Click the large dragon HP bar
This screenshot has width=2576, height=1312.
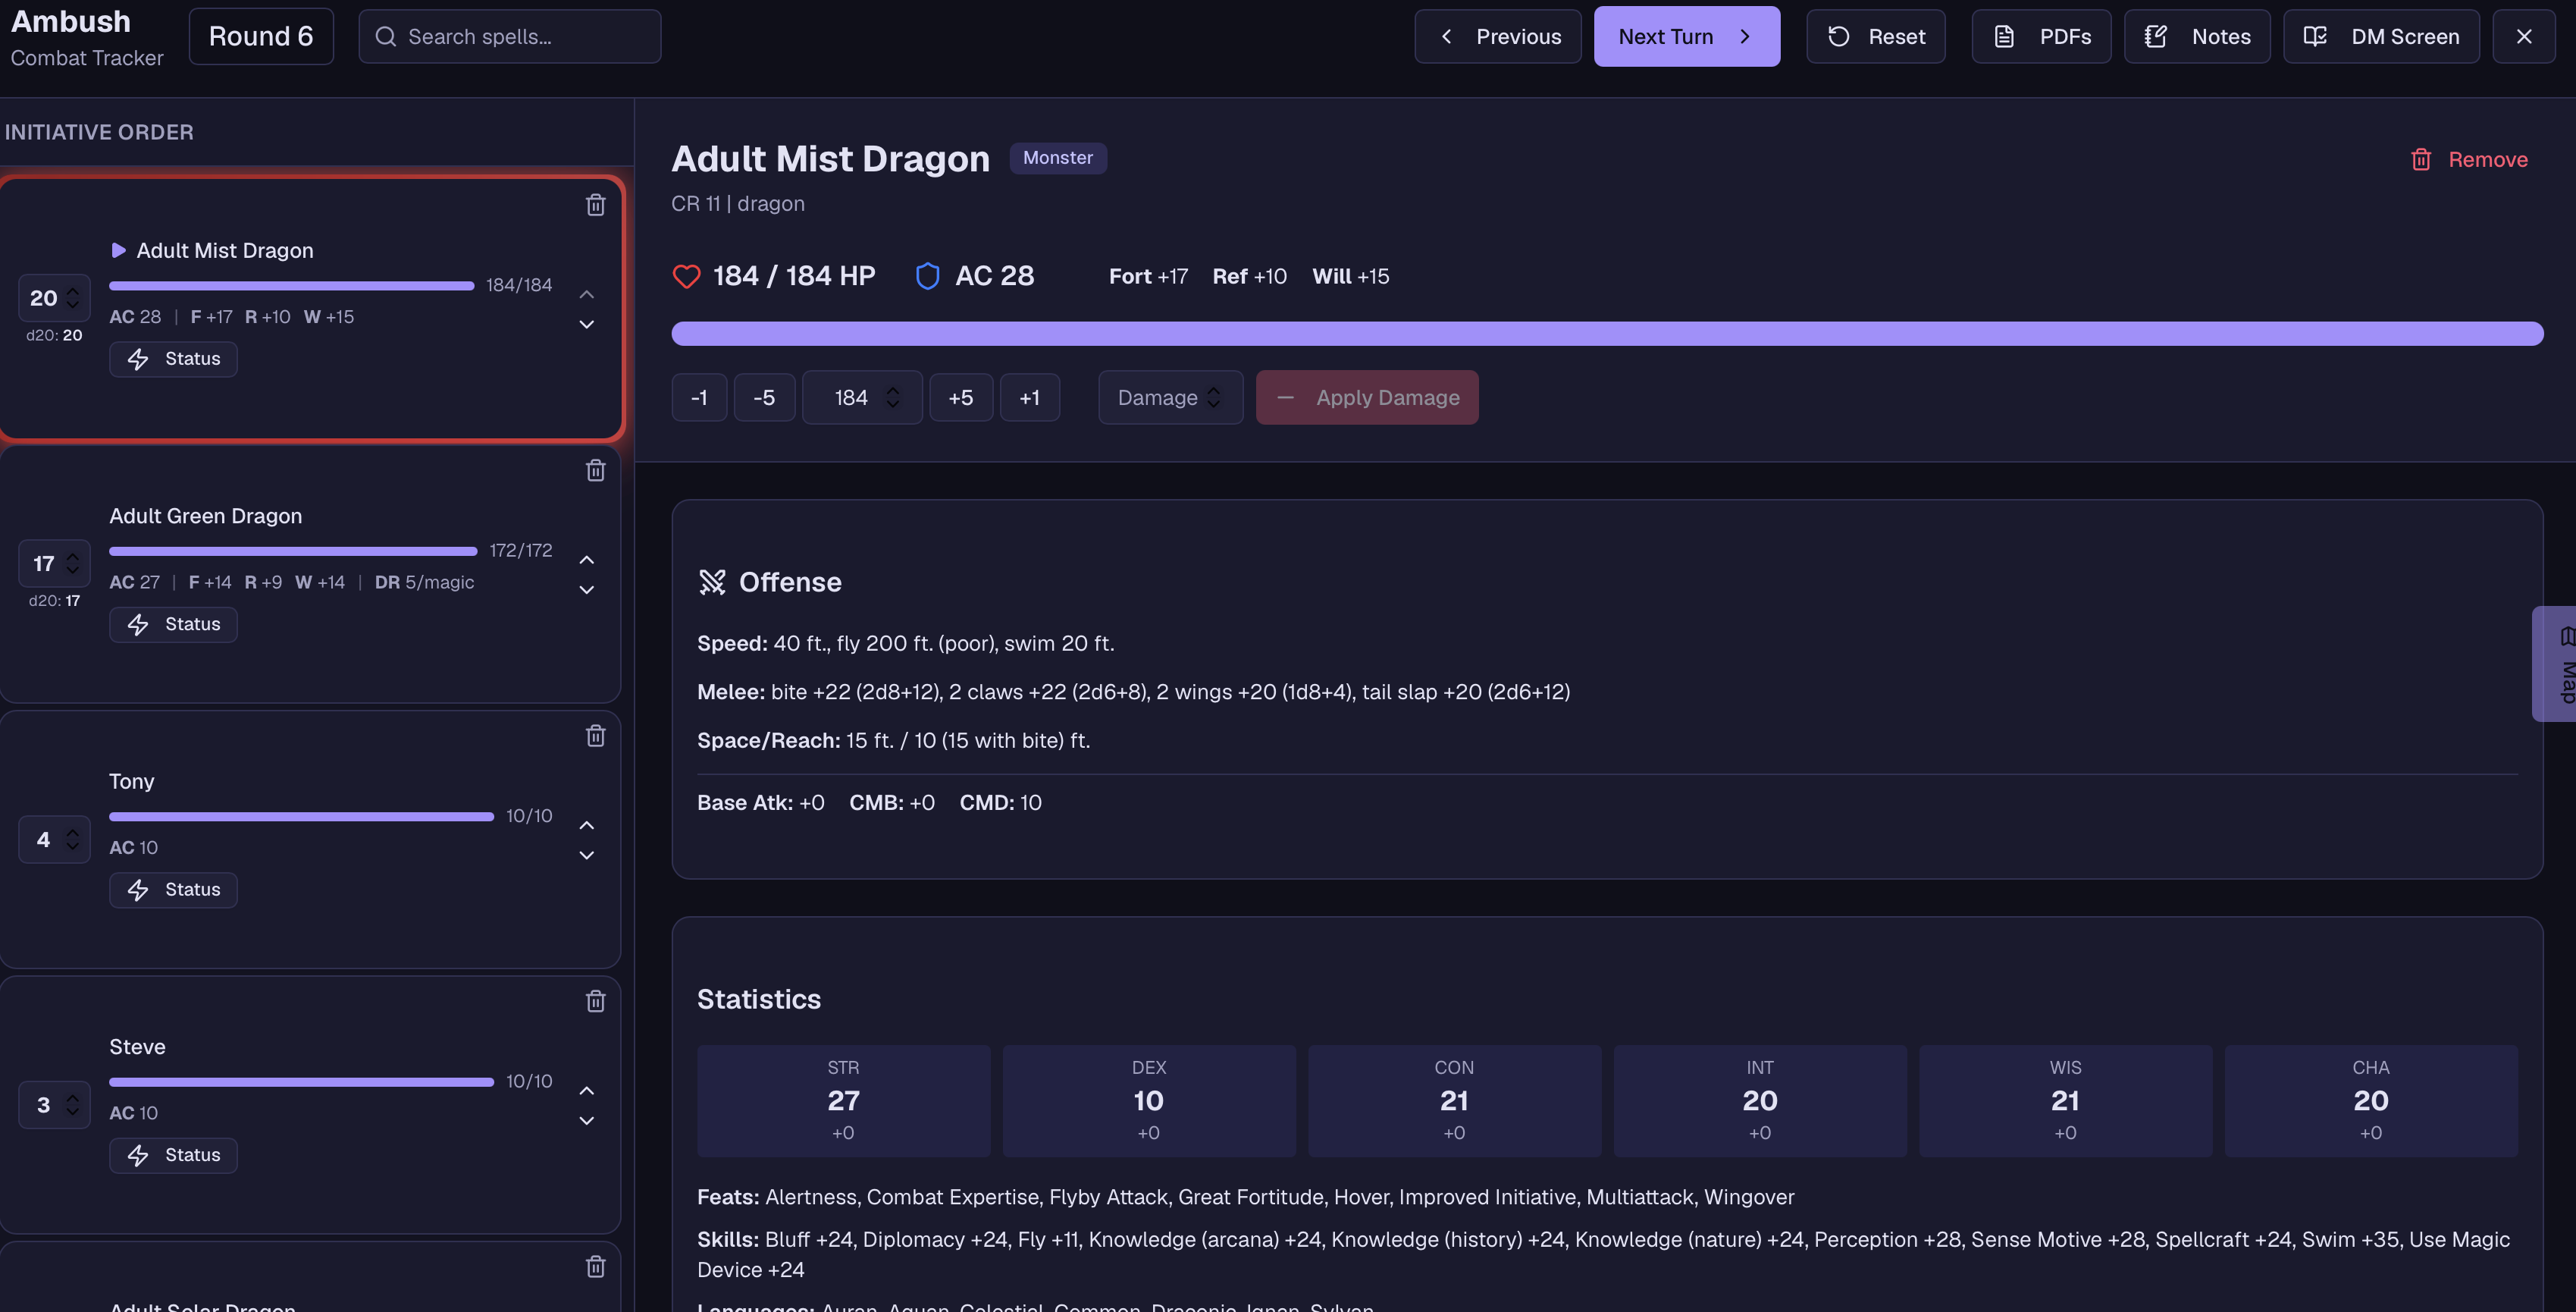(1607, 334)
